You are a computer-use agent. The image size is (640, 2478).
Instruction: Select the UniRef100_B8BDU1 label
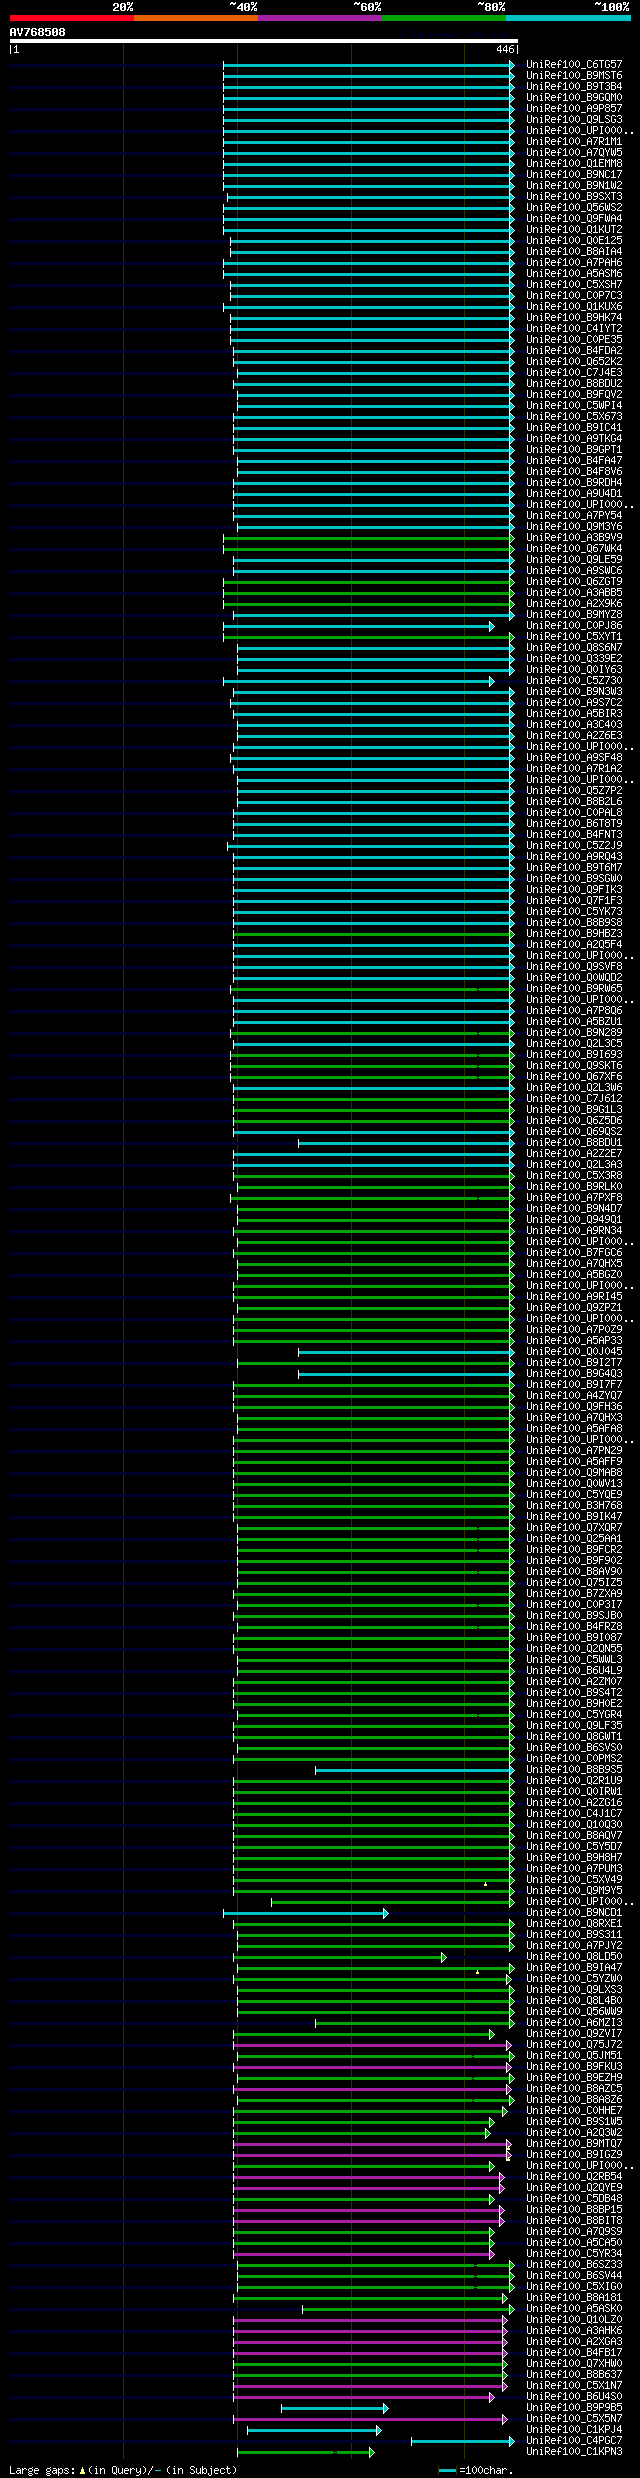tap(574, 1142)
